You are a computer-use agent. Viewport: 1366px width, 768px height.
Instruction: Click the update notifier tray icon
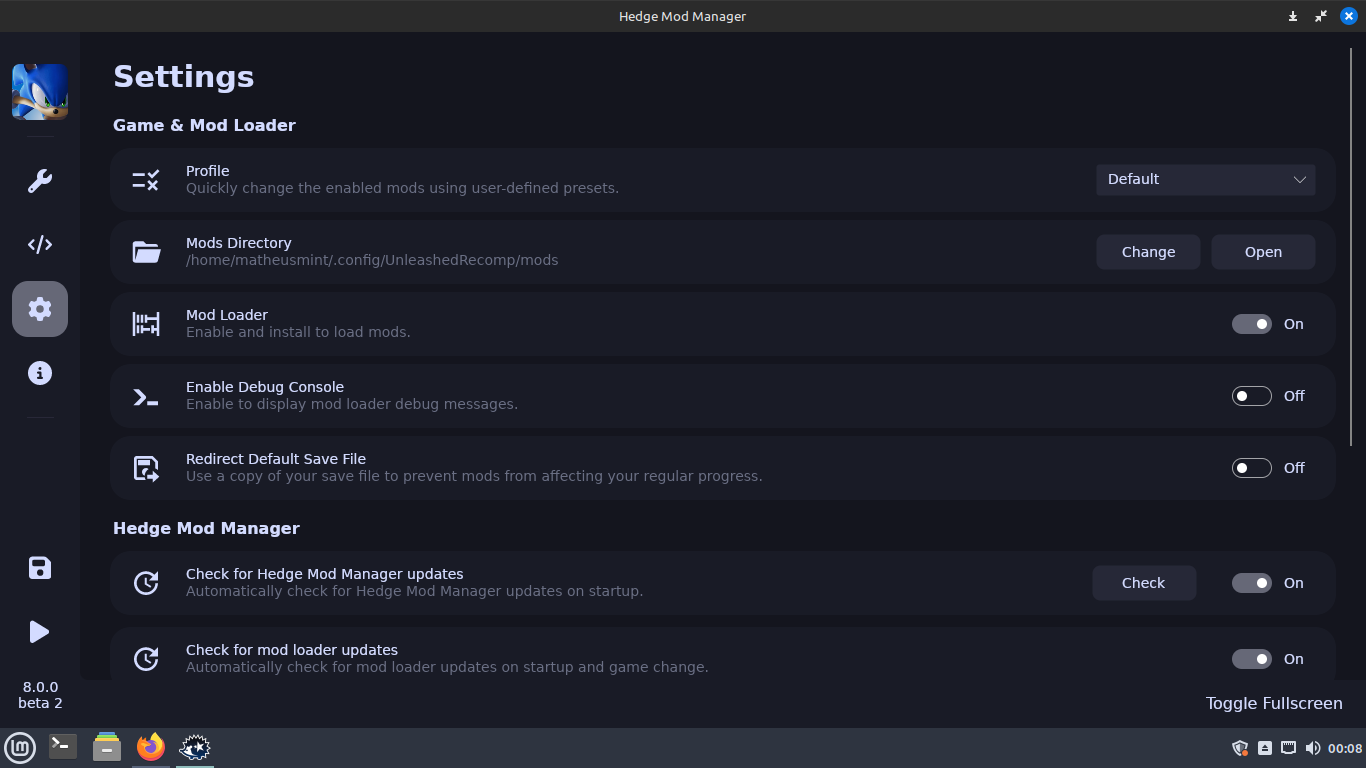1265,748
